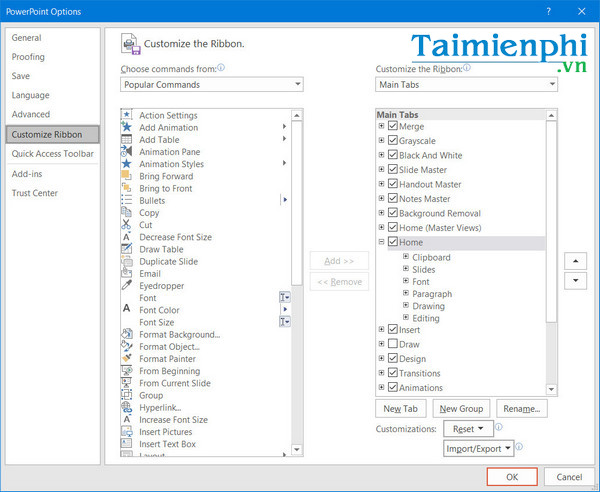Move selected tab up with arrow button
The height and width of the screenshot is (492, 600).
tap(575, 261)
